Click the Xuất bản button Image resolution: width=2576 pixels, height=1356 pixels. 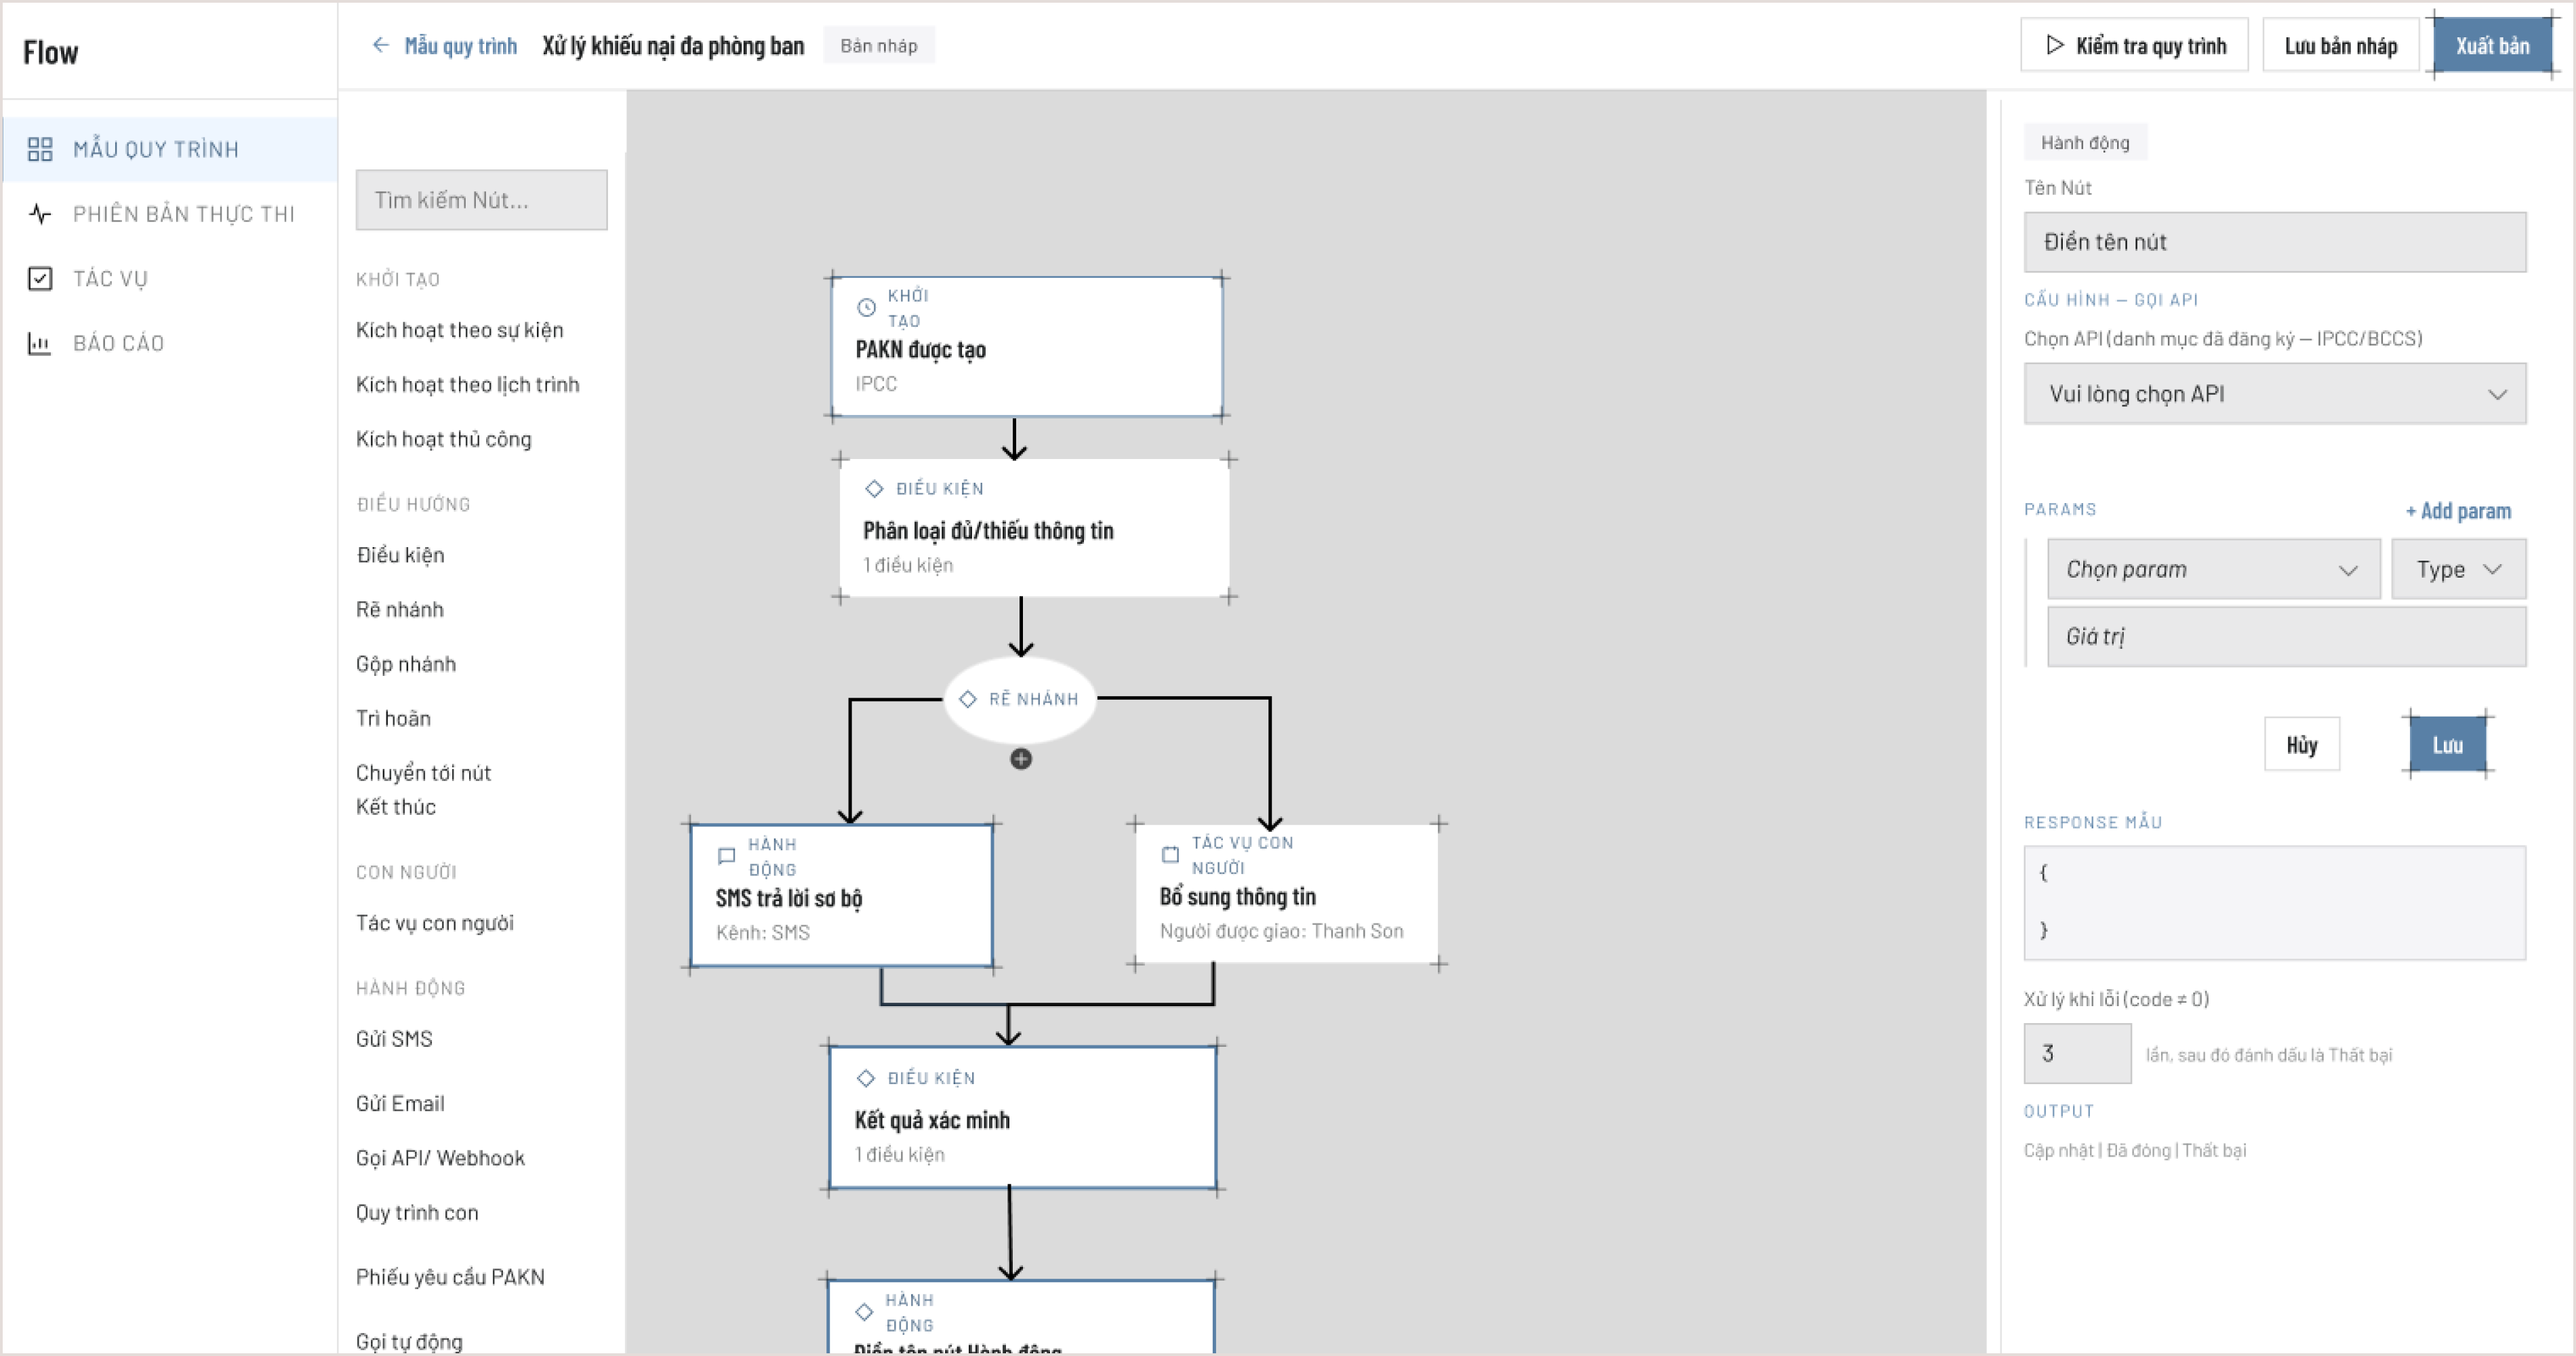tap(2493, 45)
